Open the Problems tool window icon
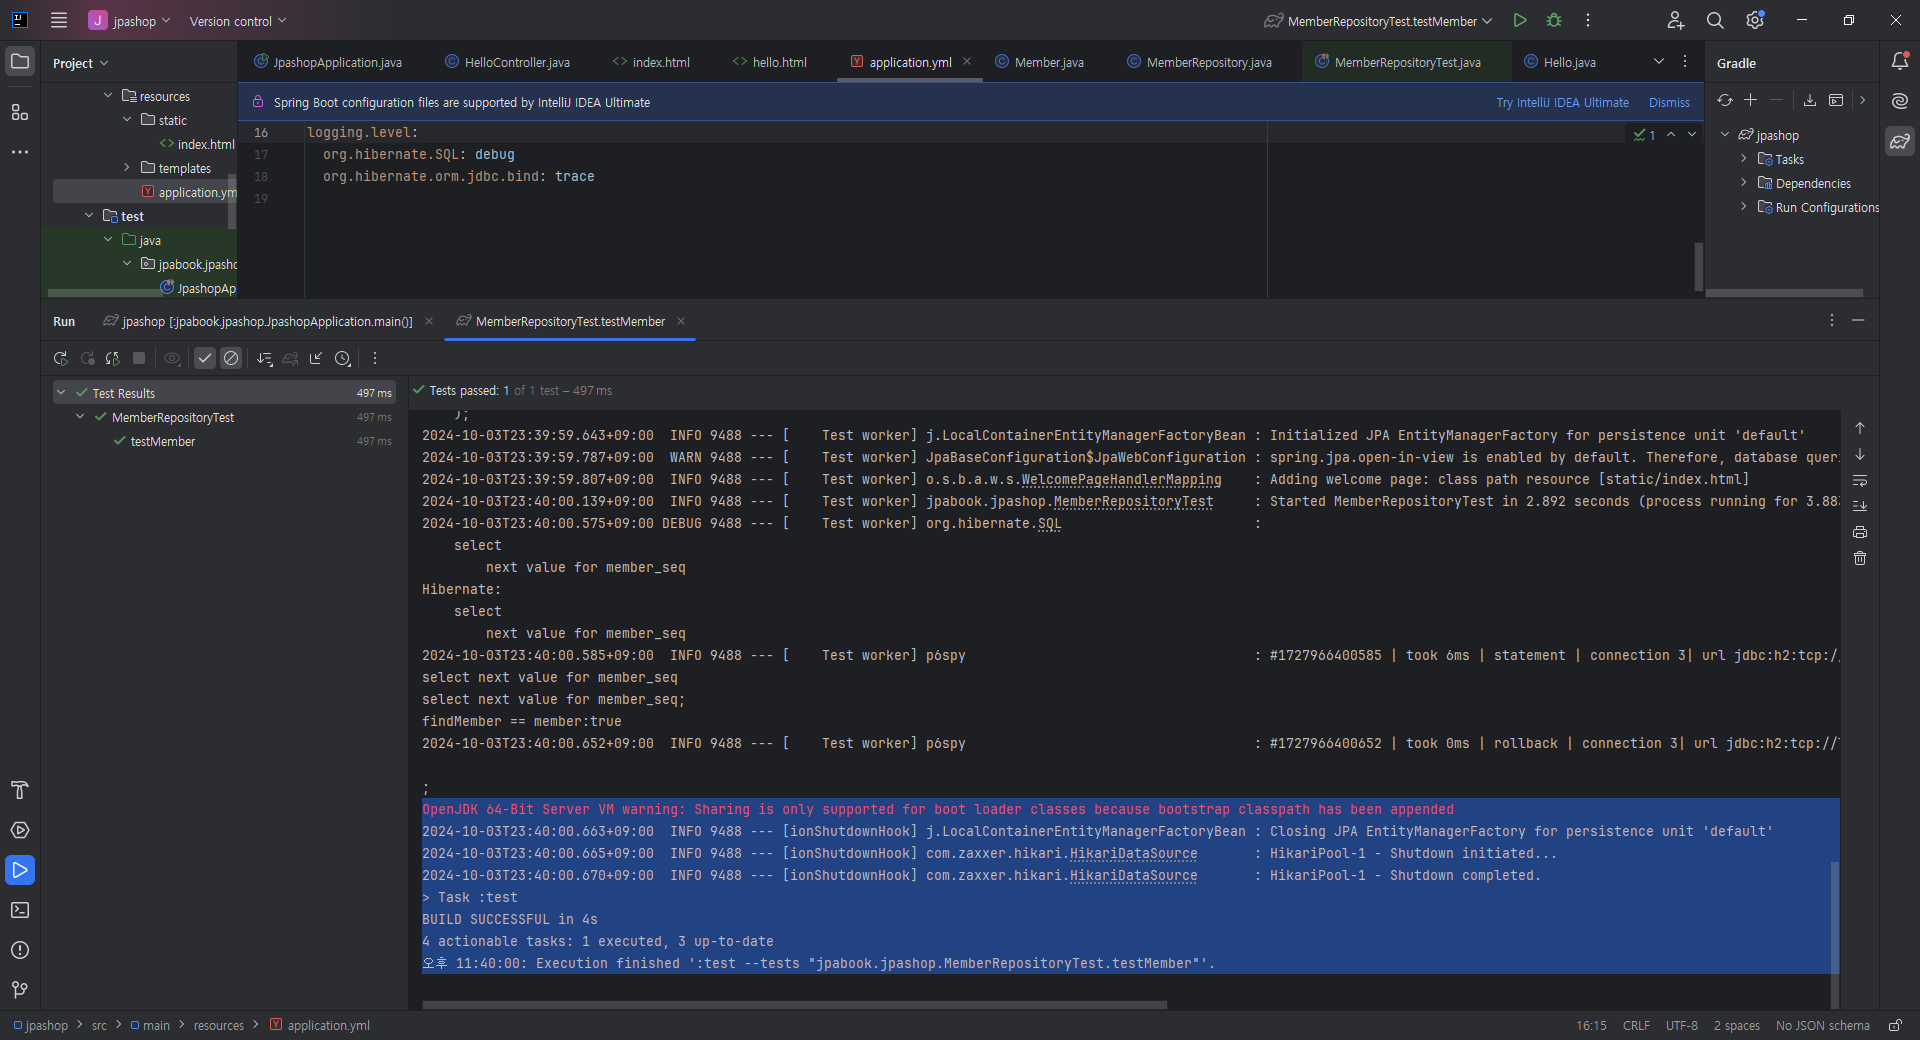Screen dimensions: 1920x1040 (20, 950)
